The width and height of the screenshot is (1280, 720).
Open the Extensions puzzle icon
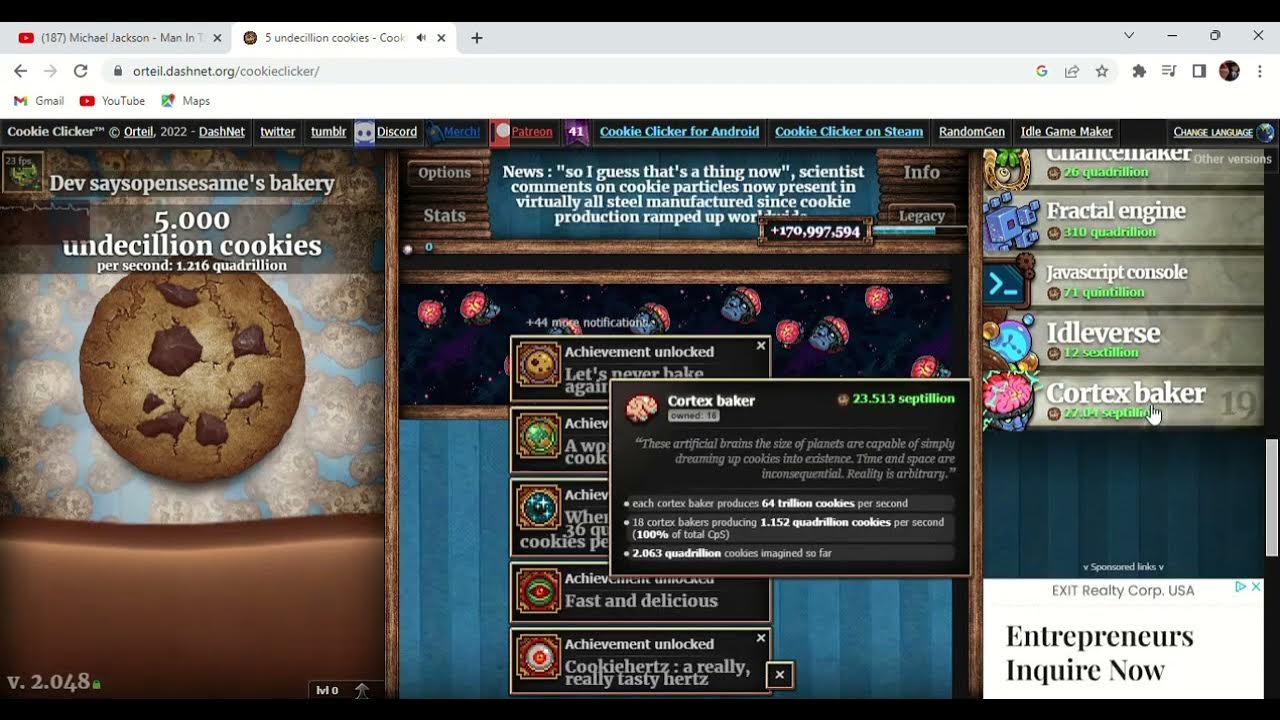(1139, 71)
